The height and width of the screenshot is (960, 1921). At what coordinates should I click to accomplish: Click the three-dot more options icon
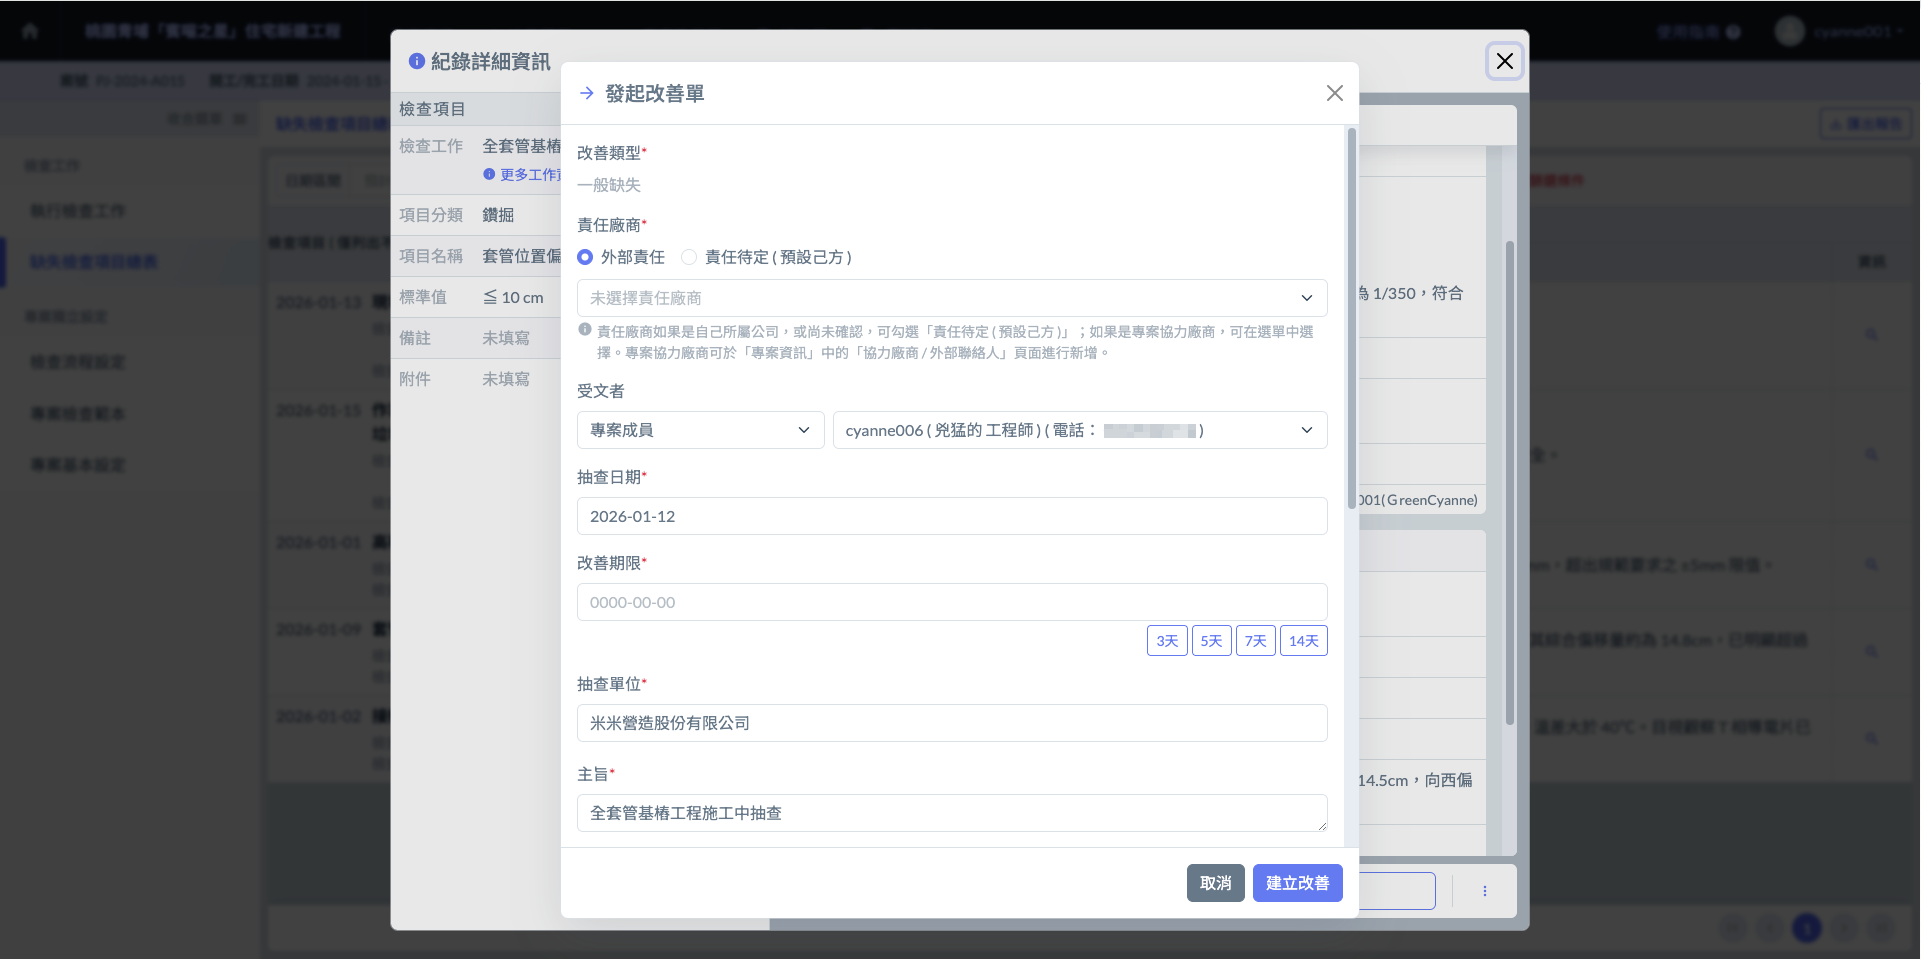1484,891
